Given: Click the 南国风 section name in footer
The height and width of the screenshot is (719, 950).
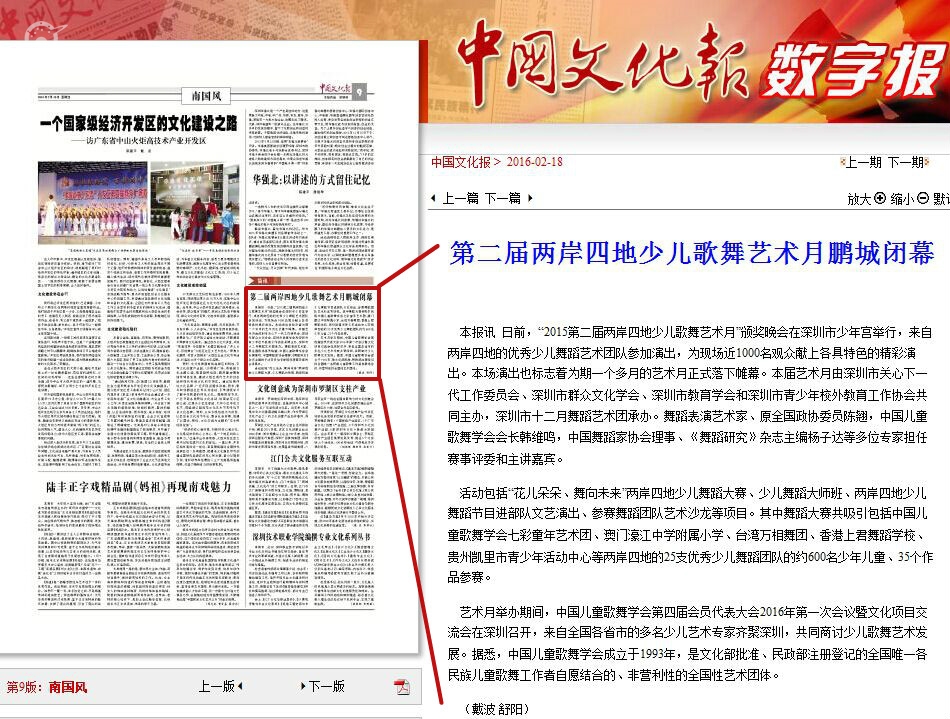Looking at the screenshot, I should click(68, 687).
